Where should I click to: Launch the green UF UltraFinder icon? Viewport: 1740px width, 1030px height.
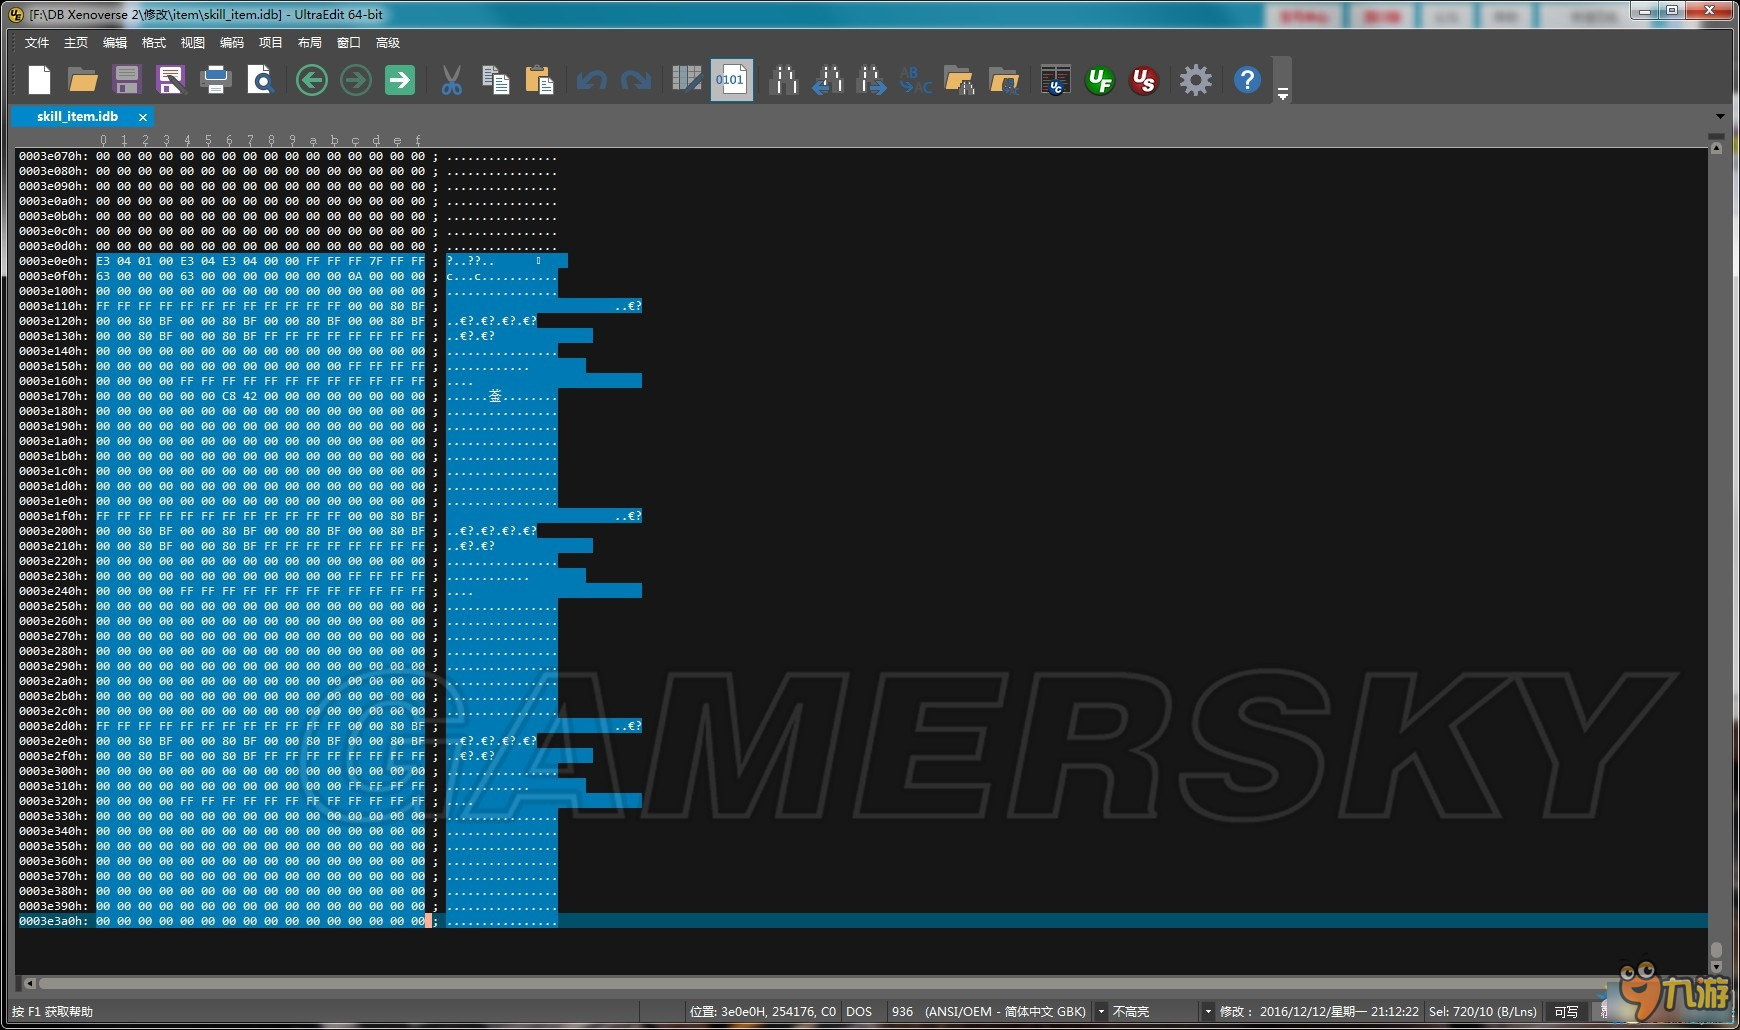1100,80
